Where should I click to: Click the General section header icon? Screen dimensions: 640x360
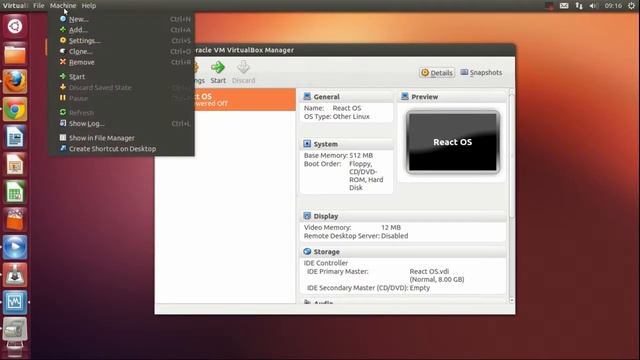307,96
